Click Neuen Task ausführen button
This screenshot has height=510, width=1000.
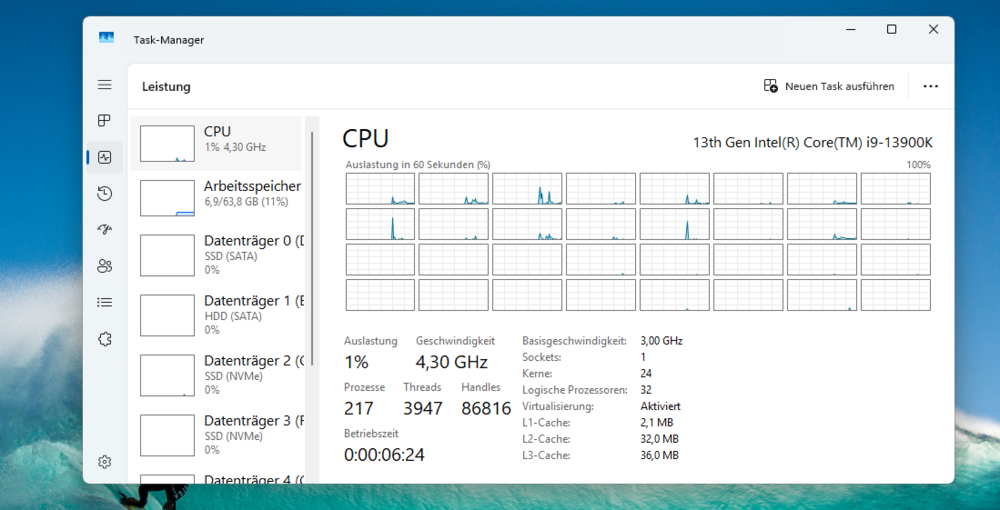click(828, 86)
